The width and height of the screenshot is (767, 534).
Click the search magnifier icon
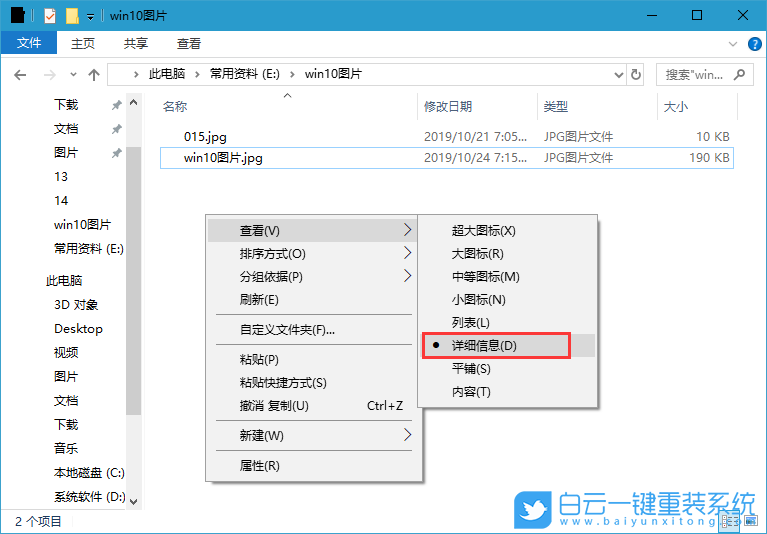point(739,74)
